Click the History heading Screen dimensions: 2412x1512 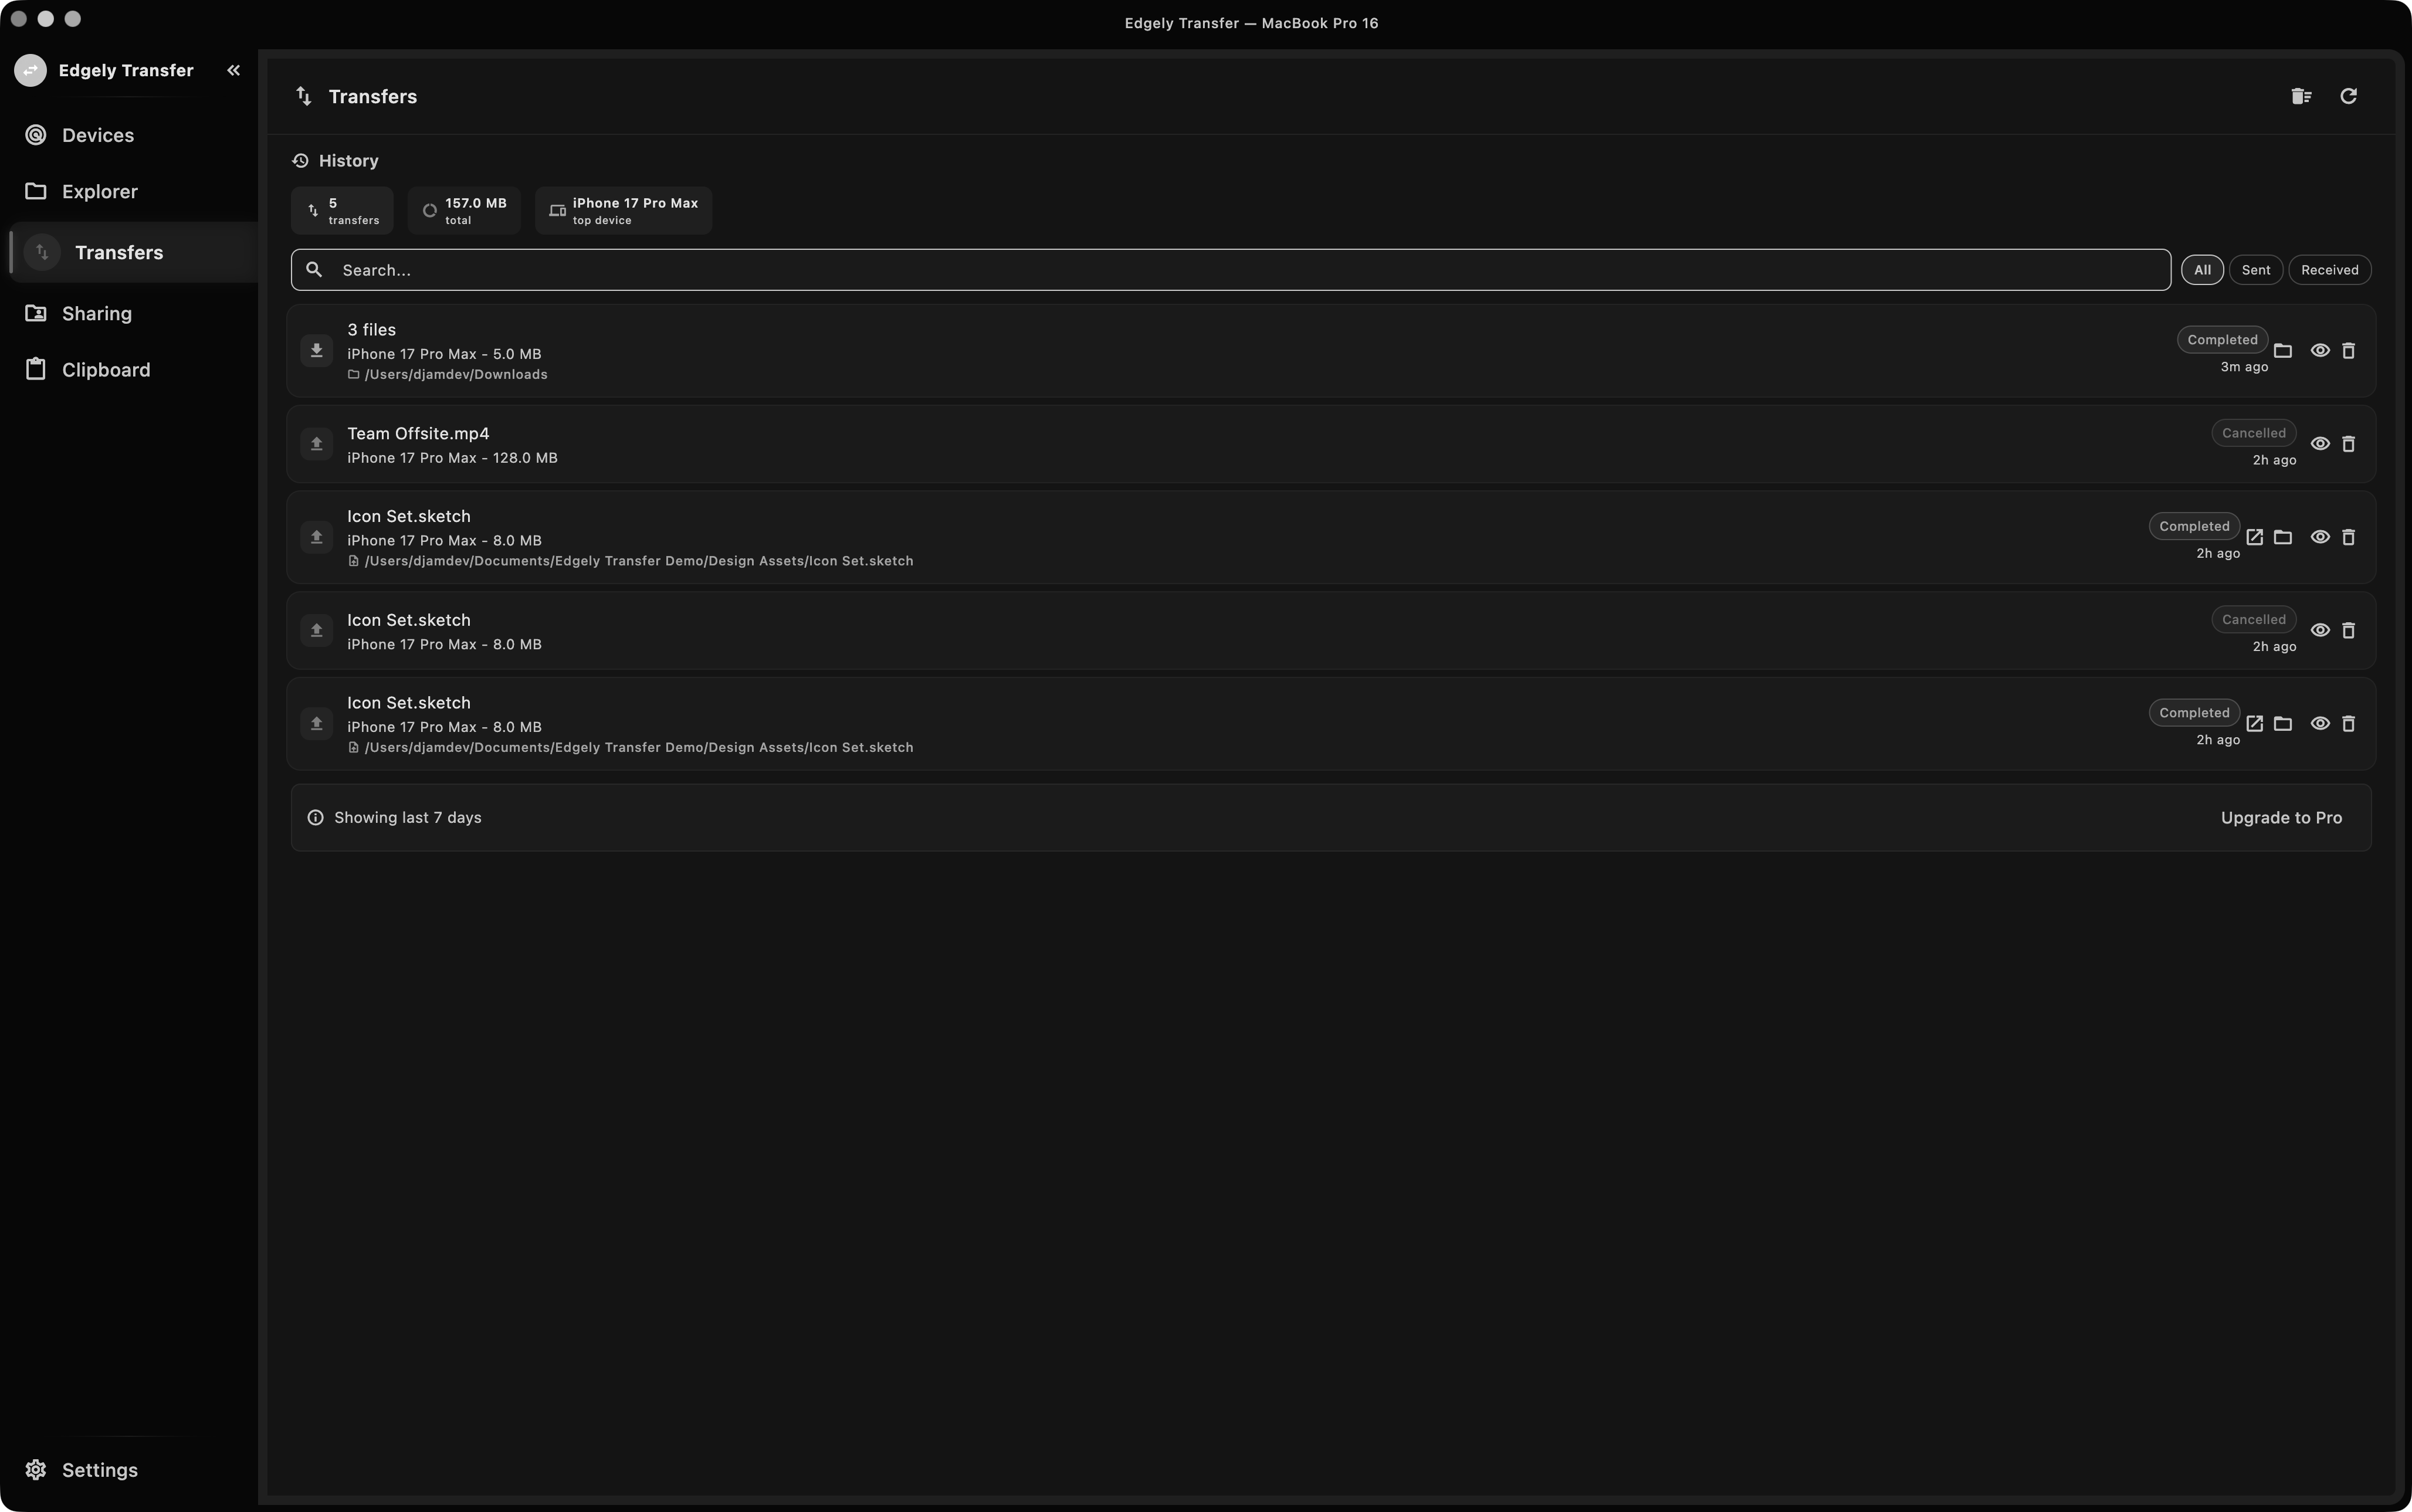[348, 161]
